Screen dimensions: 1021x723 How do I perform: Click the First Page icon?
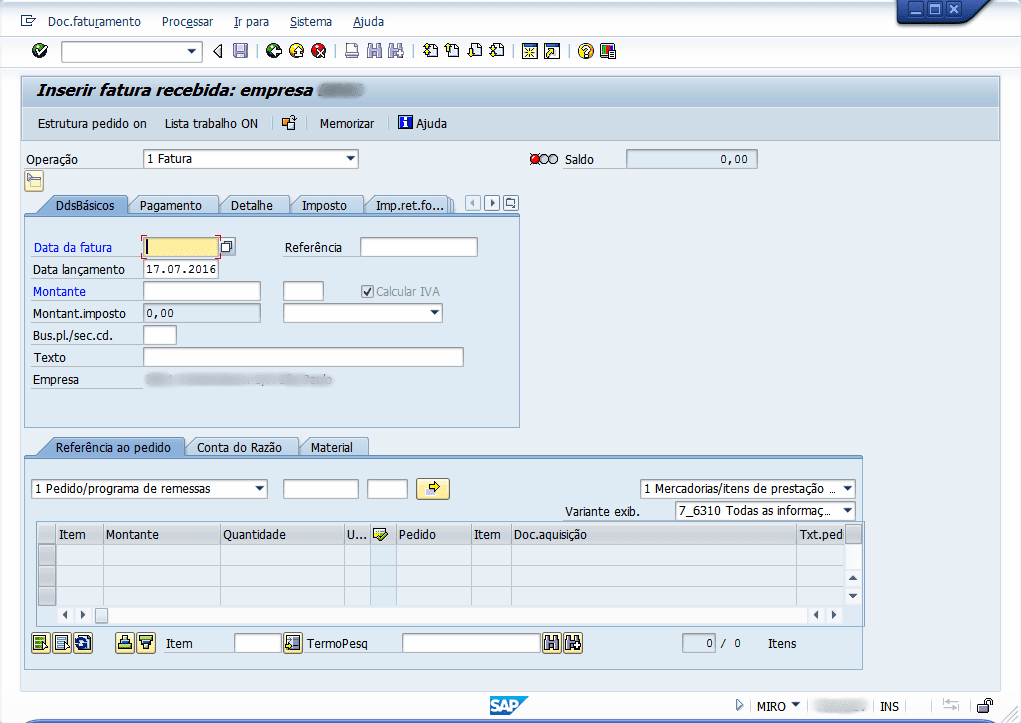[430, 51]
